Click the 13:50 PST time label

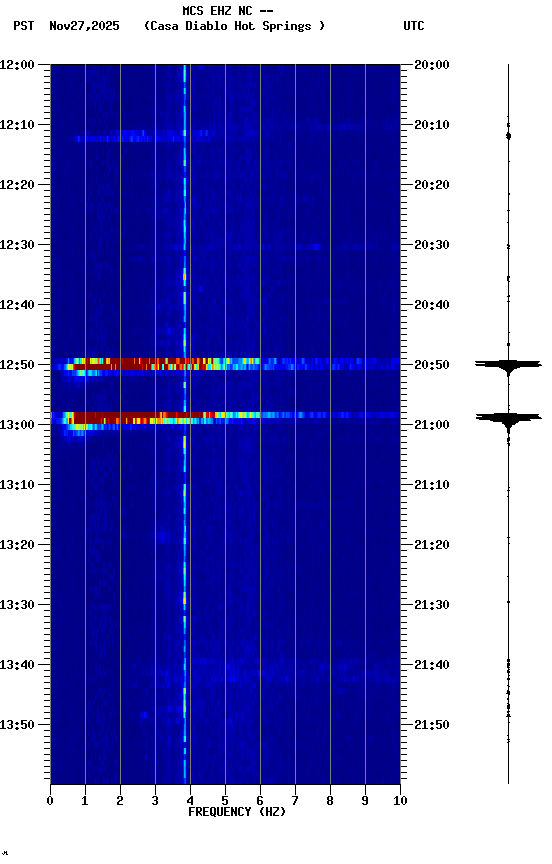(x=17, y=725)
